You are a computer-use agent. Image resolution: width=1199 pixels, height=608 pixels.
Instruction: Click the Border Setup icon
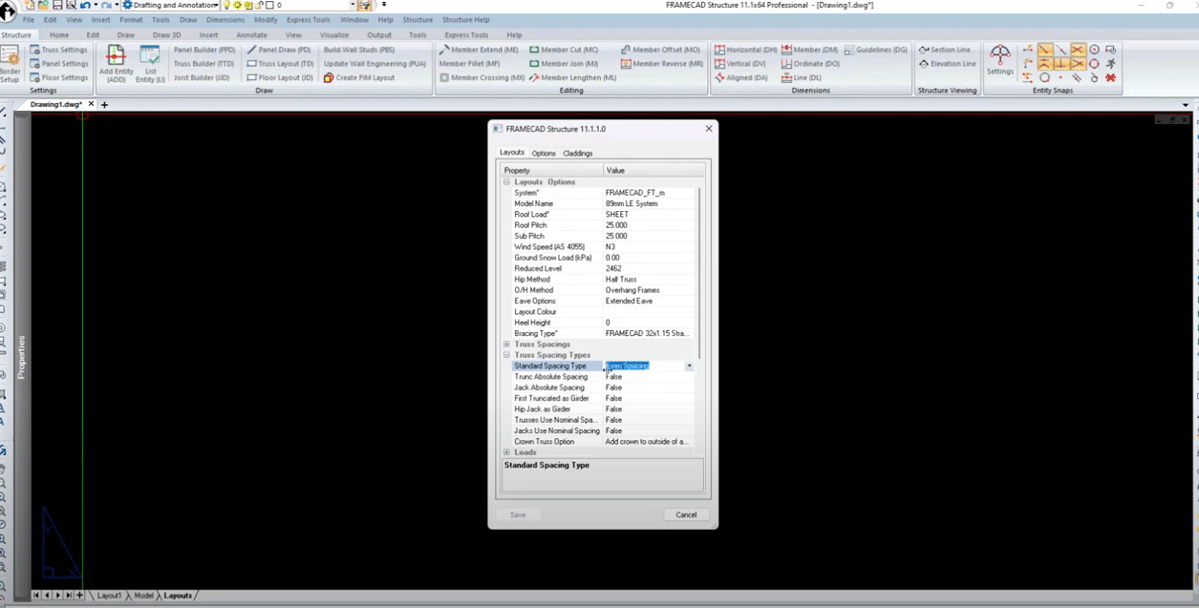tap(9, 63)
